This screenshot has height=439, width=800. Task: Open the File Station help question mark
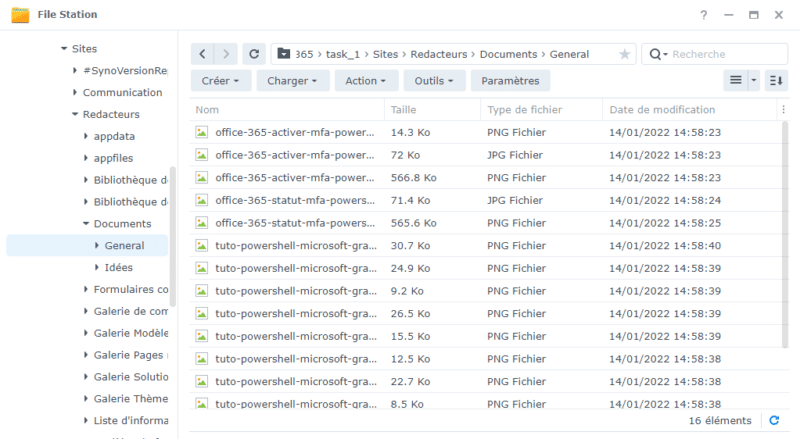(704, 15)
